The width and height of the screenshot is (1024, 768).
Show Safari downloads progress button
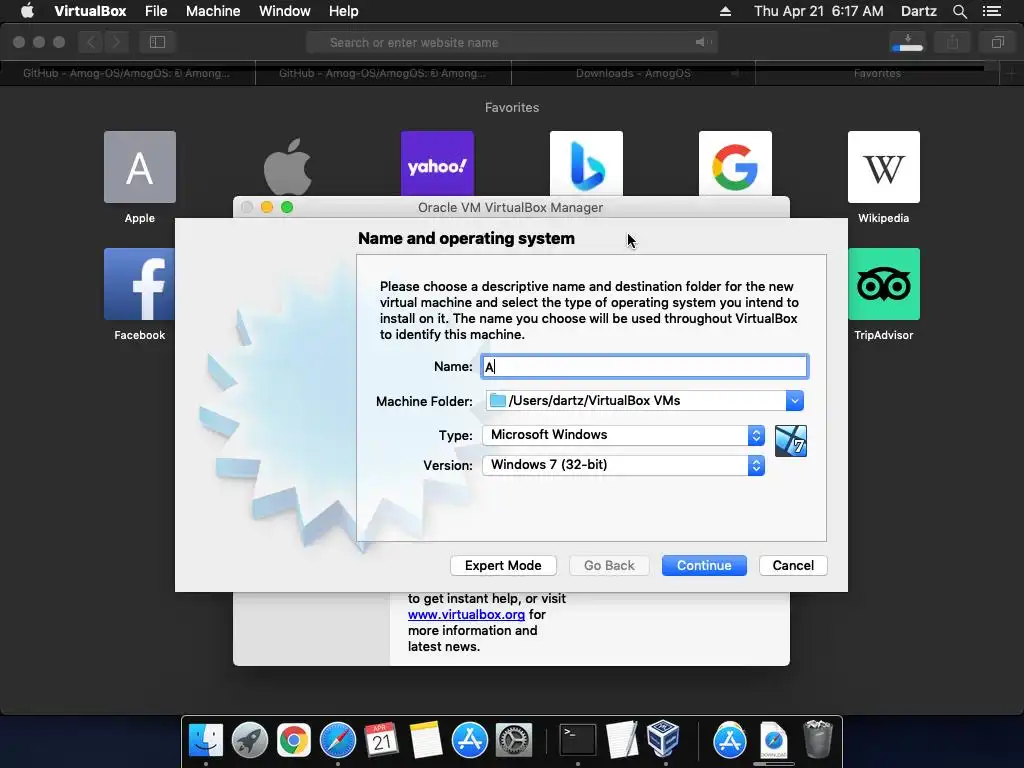coord(907,42)
